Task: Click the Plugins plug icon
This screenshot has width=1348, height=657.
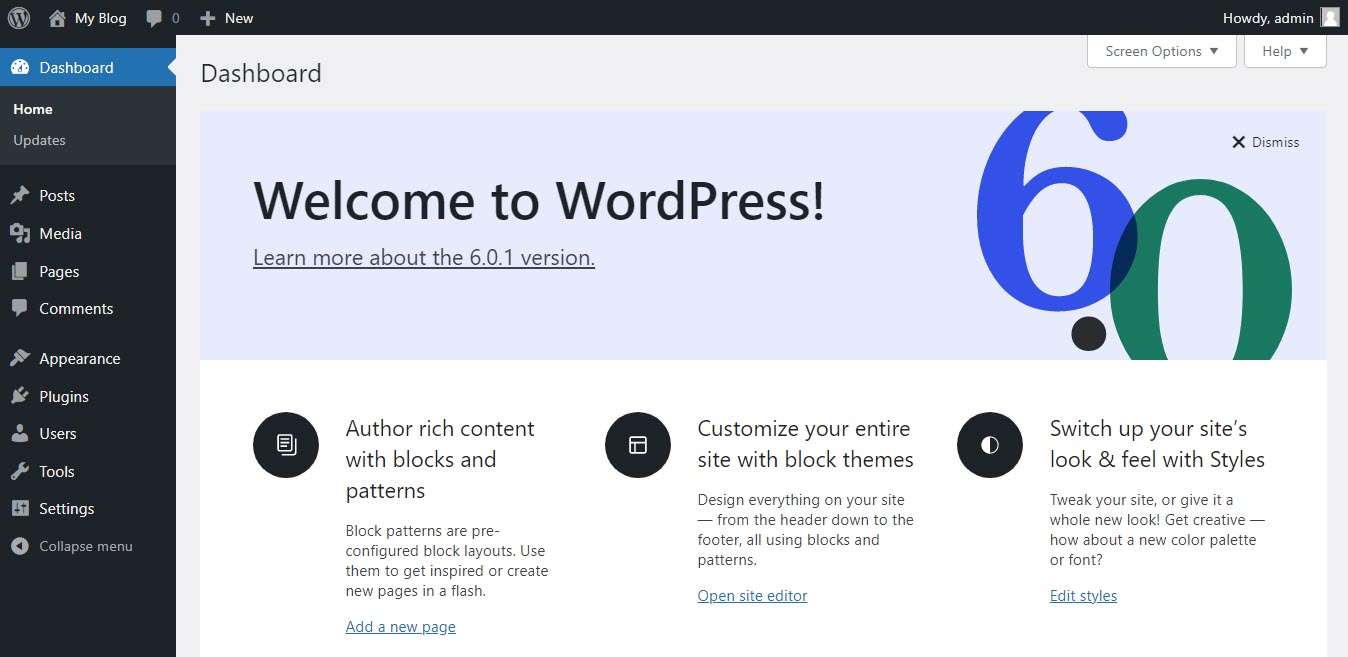Action: [x=20, y=396]
